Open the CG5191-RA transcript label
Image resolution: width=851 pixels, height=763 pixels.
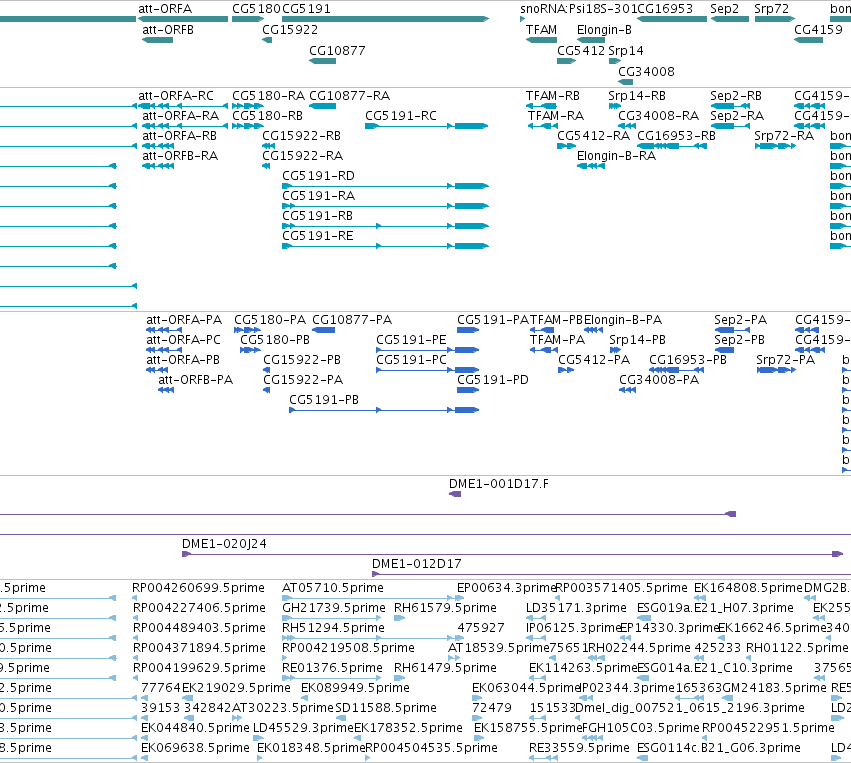click(318, 195)
